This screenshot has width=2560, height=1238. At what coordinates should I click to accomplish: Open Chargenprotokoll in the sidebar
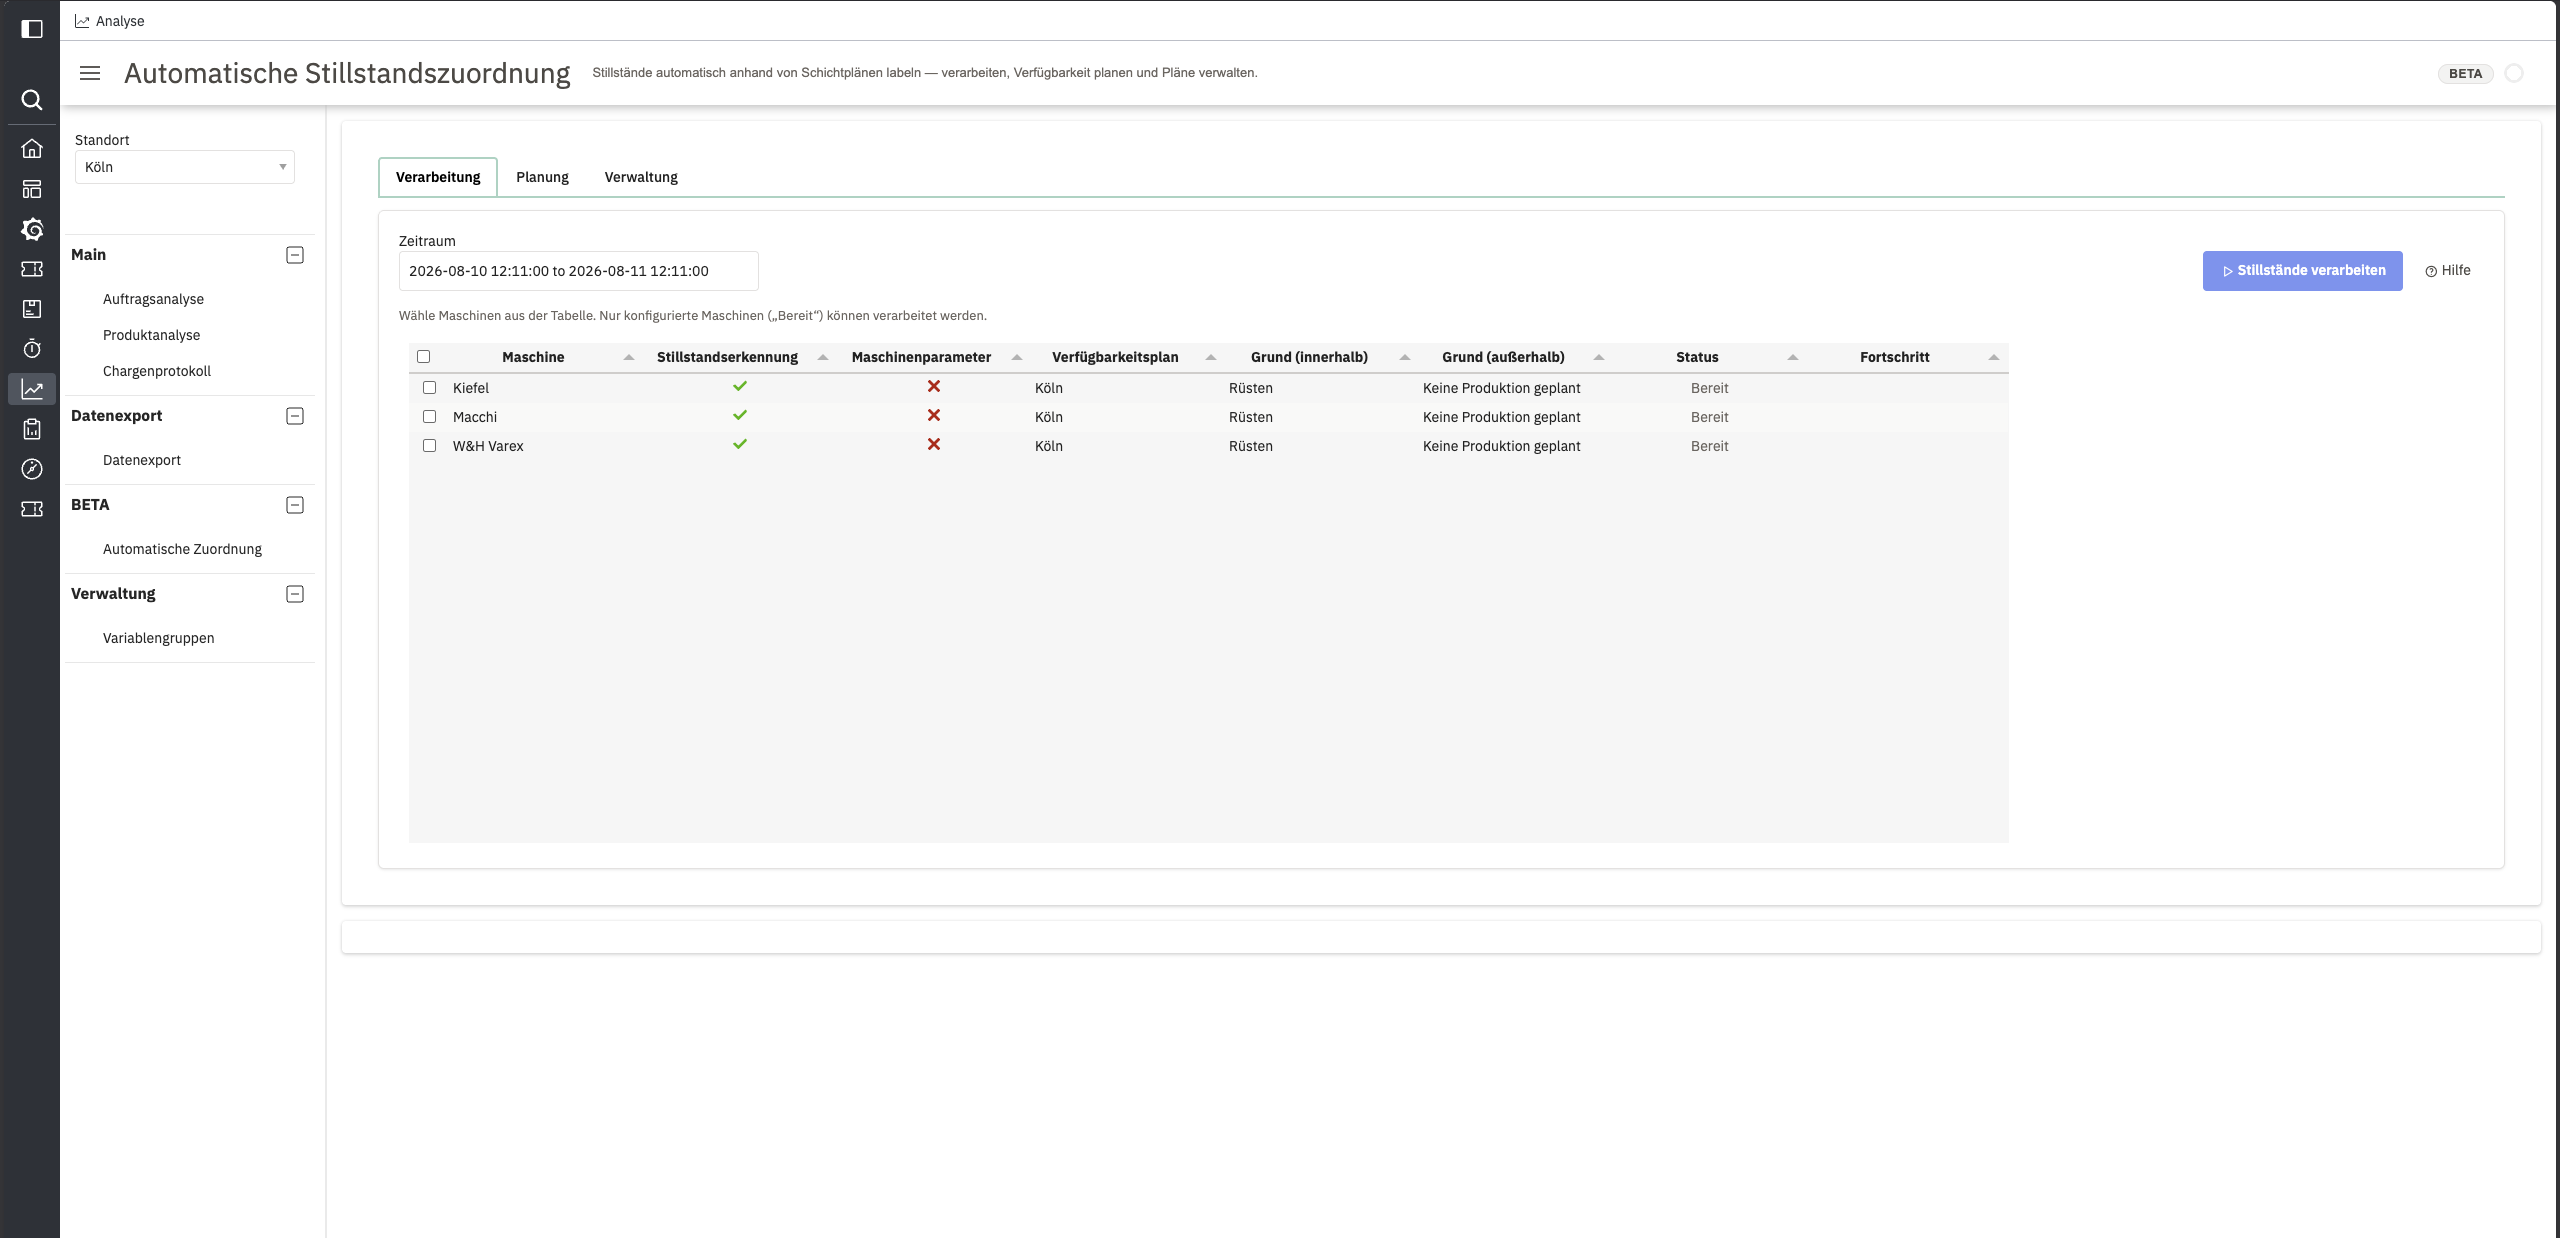[157, 371]
